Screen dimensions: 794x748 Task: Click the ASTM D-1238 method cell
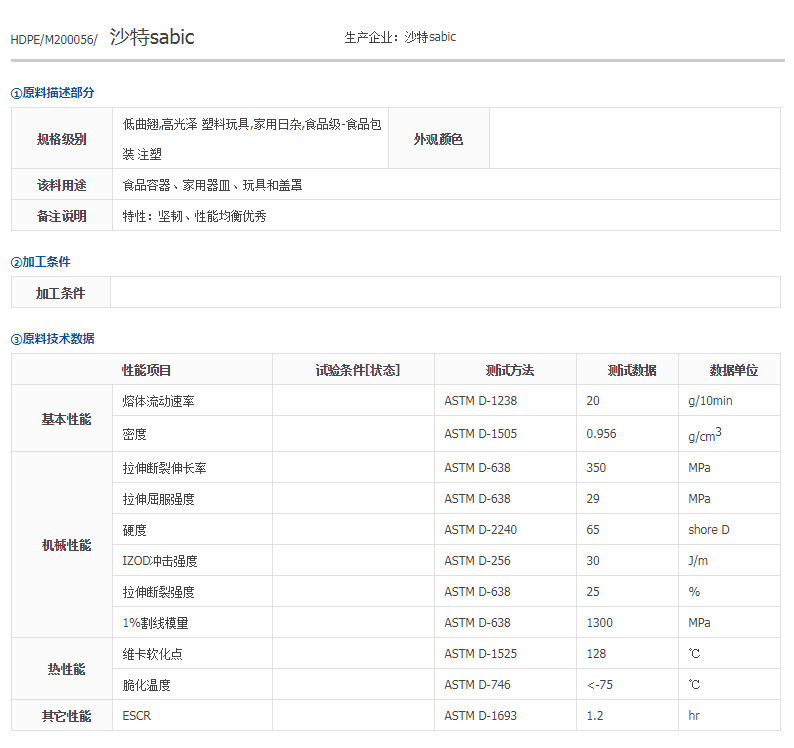click(x=505, y=401)
